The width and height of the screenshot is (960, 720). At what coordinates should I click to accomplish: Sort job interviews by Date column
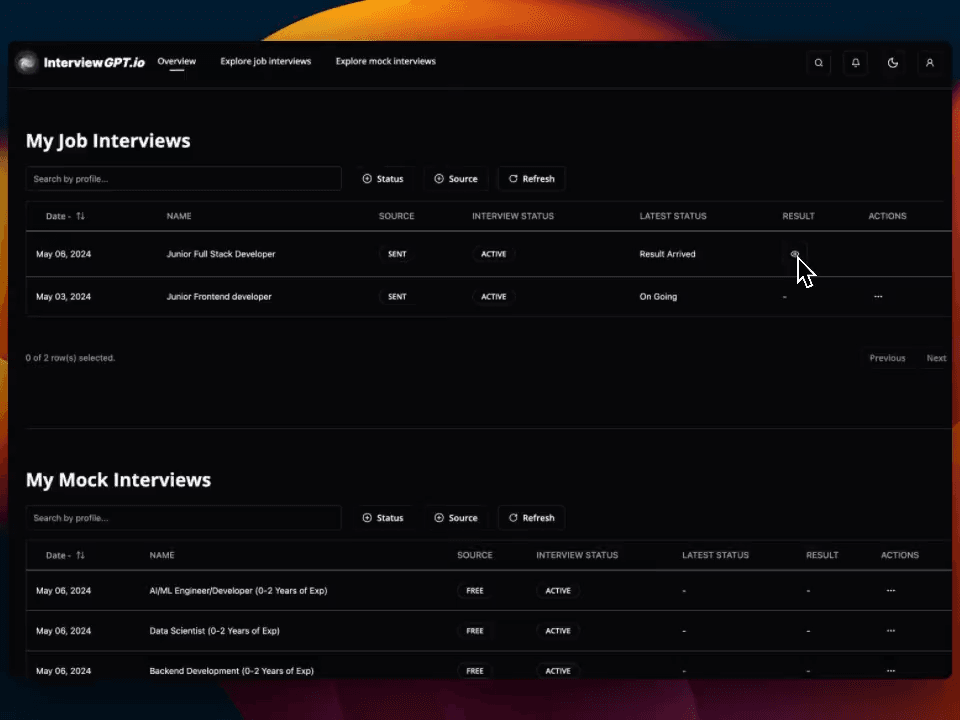[x=65, y=216]
